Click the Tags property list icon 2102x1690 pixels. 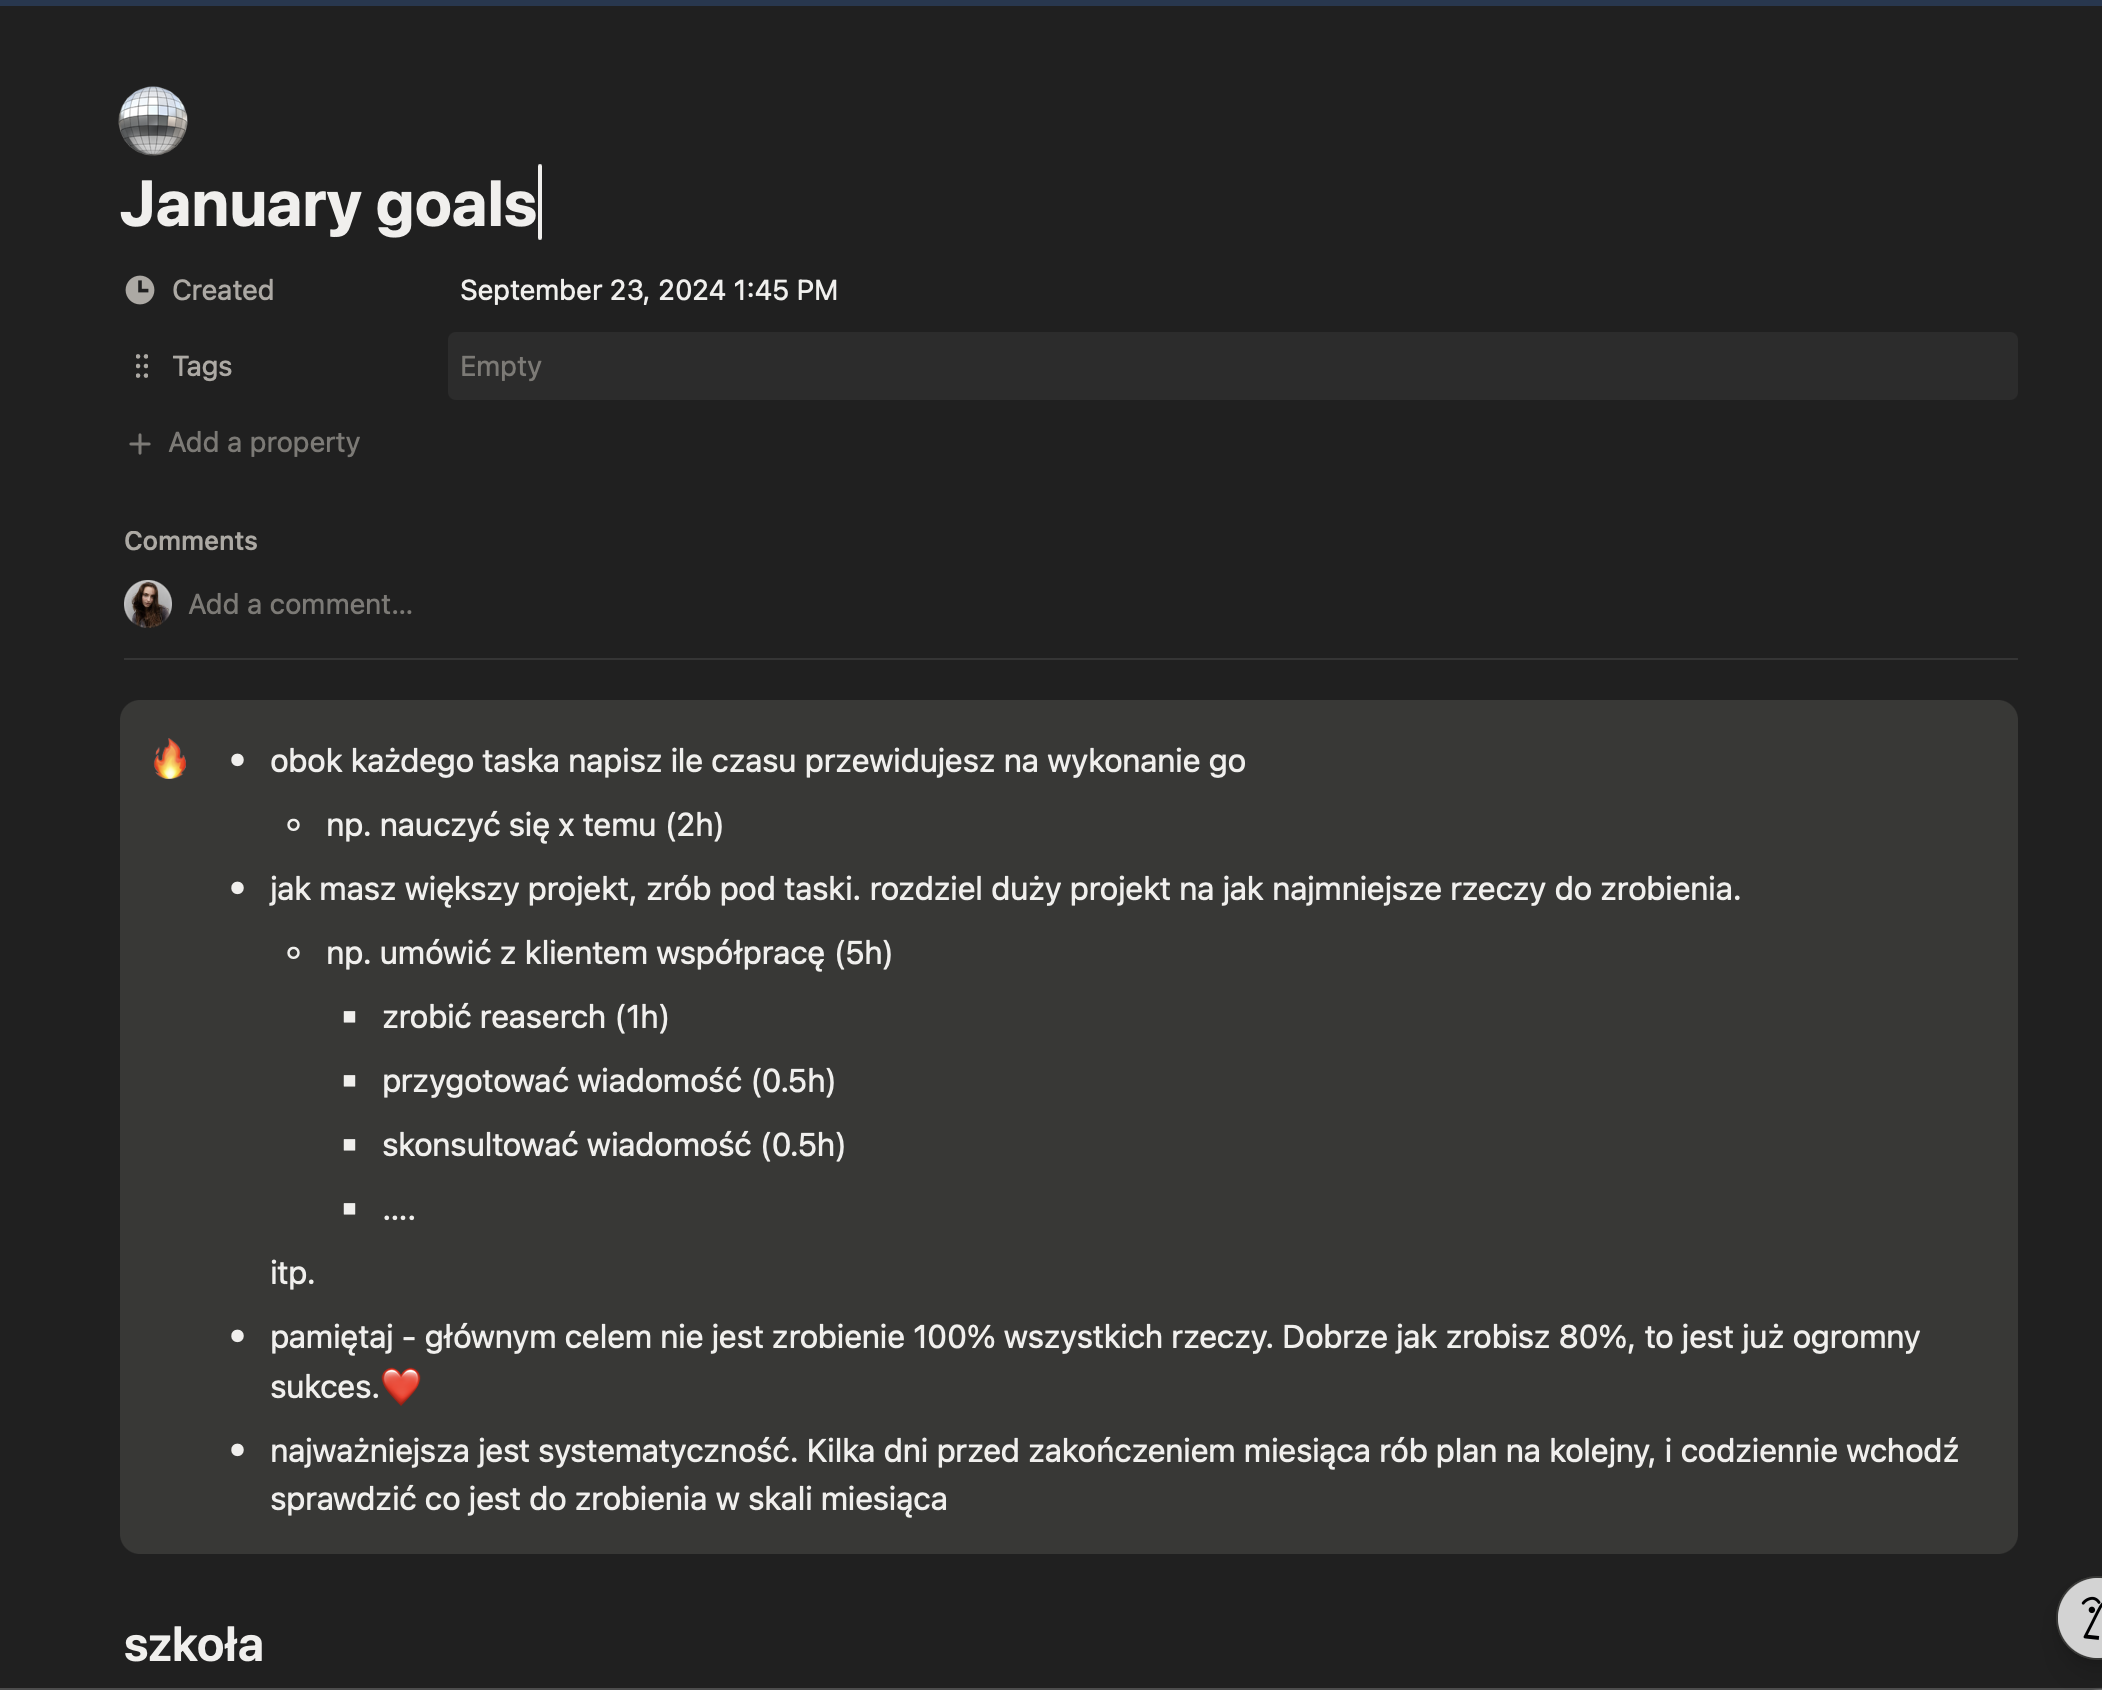(141, 366)
